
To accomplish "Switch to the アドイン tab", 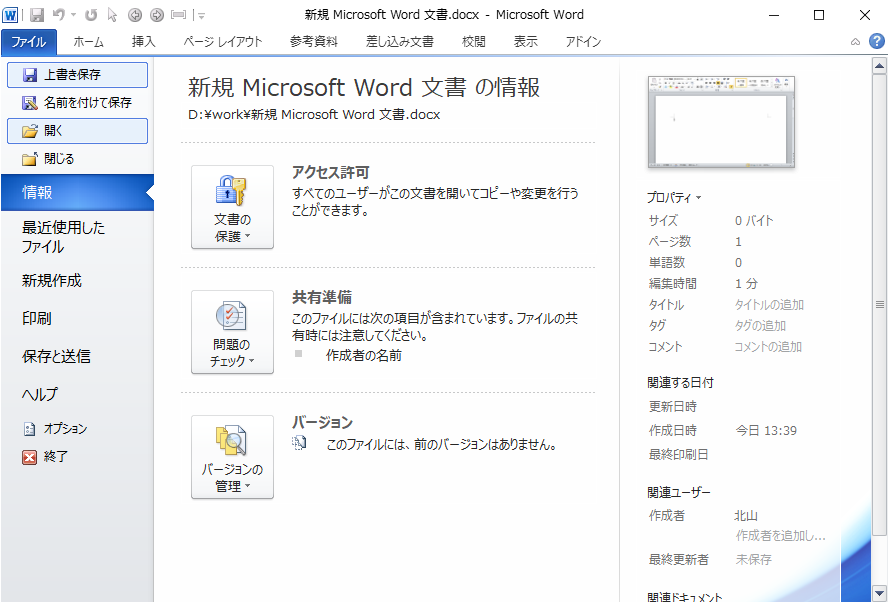I will pos(583,42).
